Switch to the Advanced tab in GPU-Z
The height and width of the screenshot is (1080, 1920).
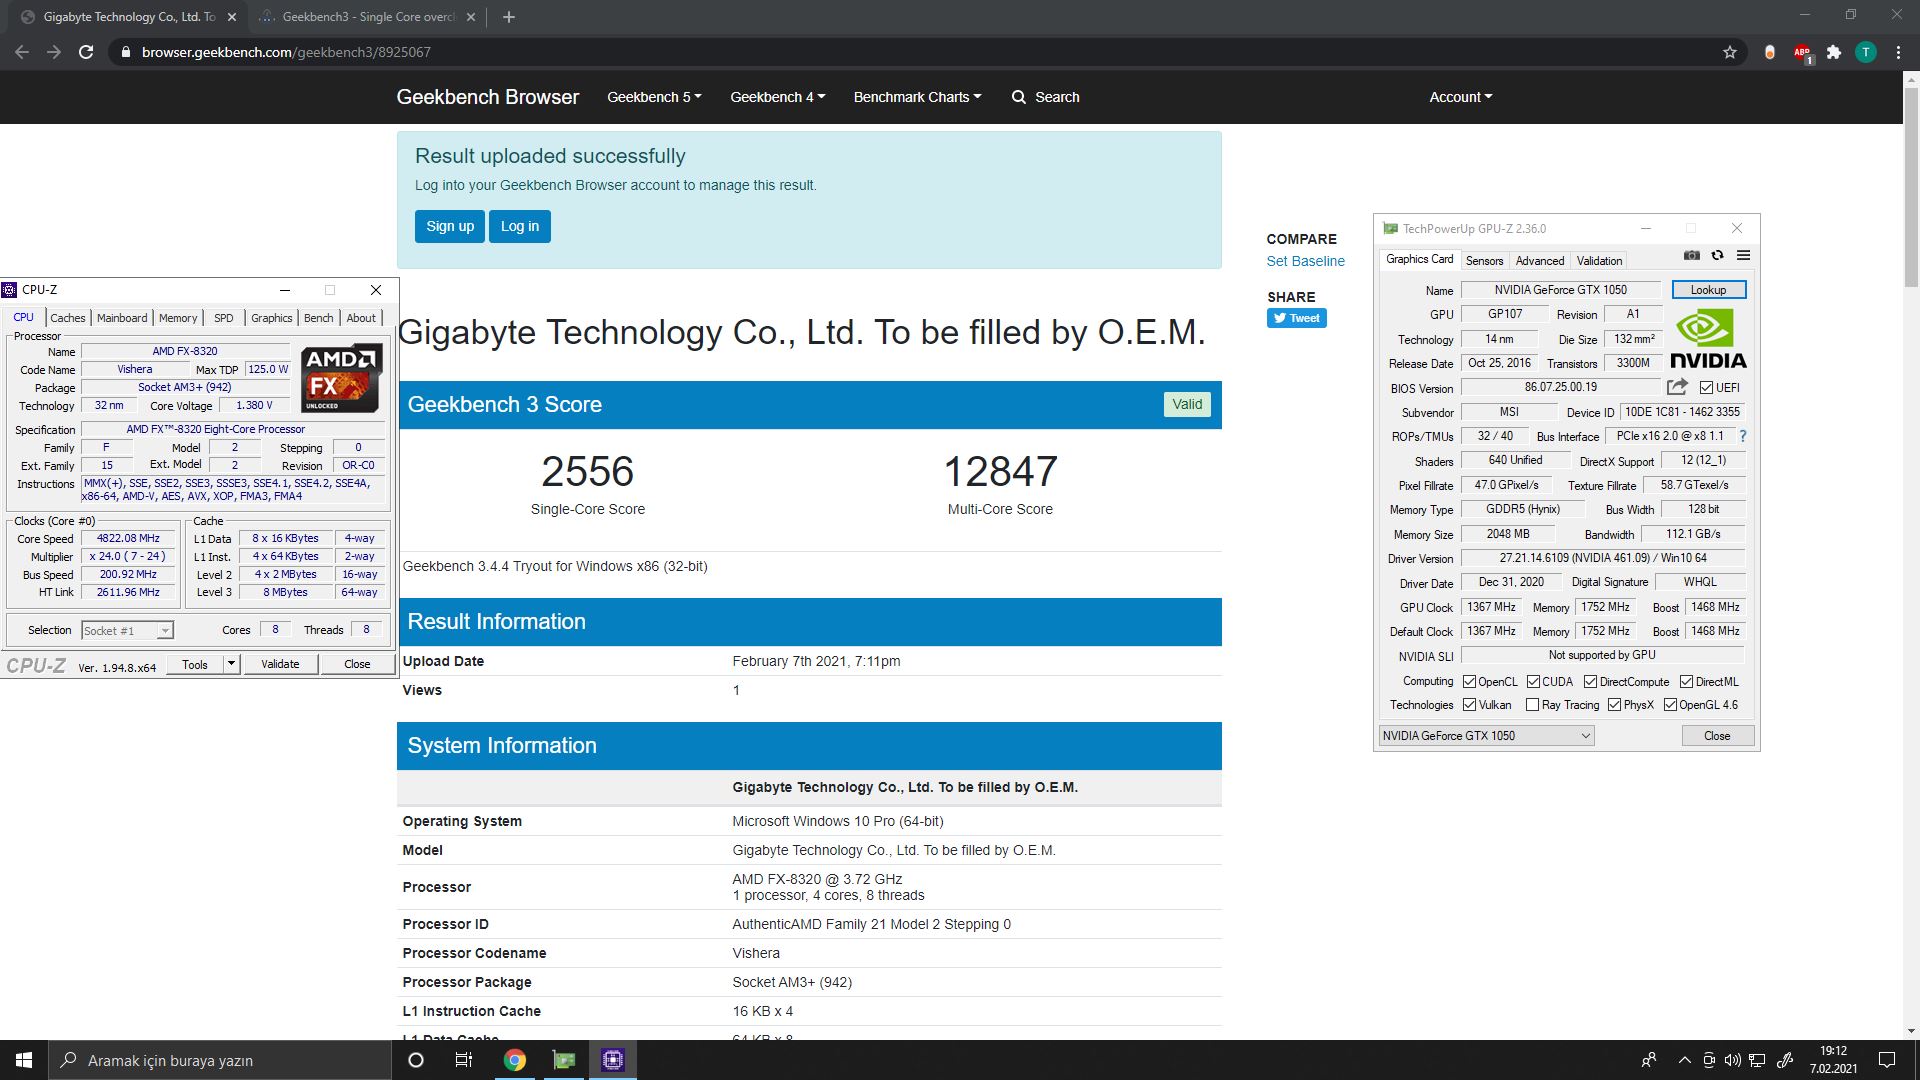1539,261
